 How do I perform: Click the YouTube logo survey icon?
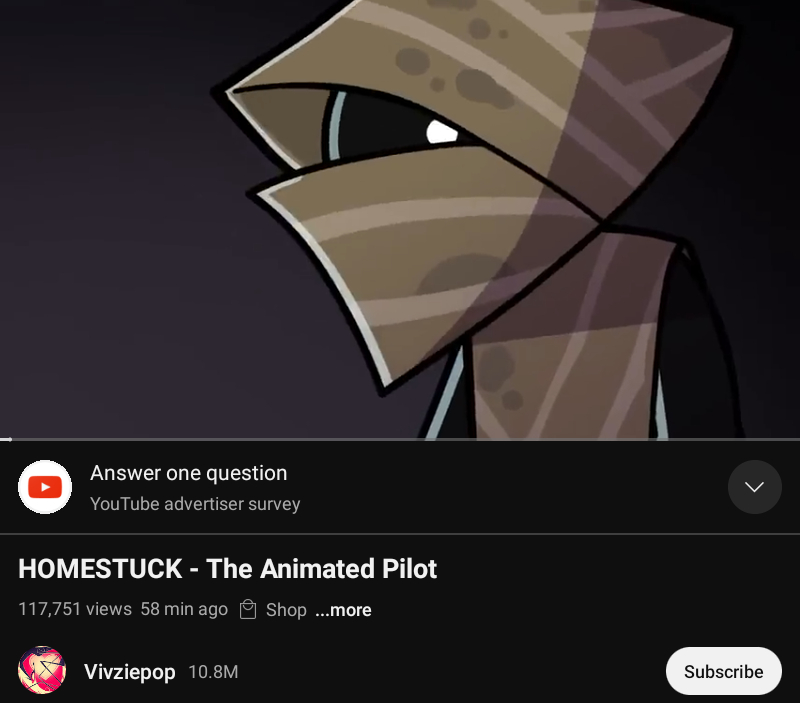pos(45,487)
